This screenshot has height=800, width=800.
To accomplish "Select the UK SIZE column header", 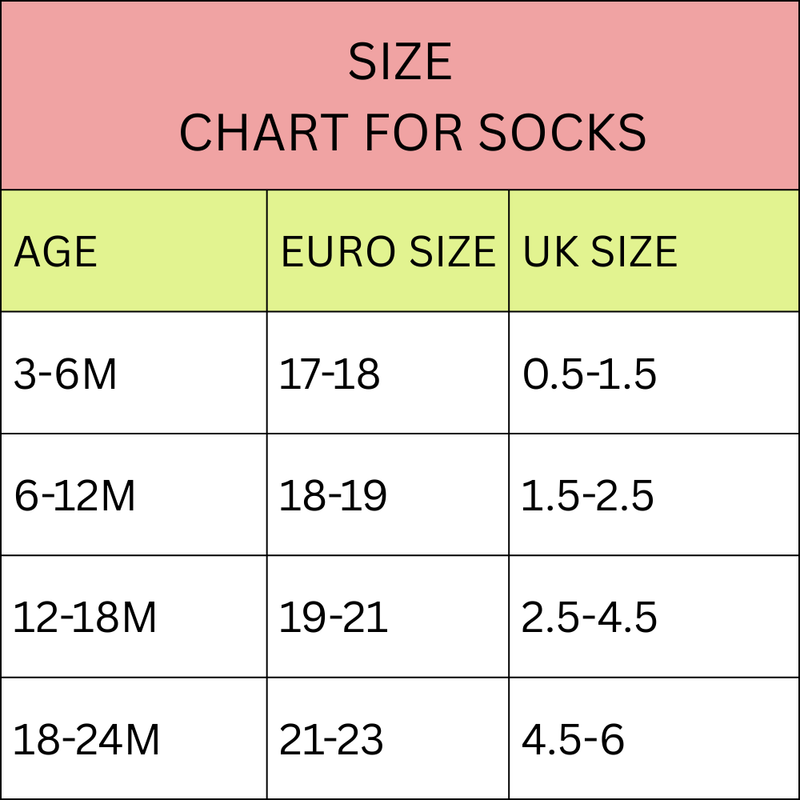I will 601,252.
